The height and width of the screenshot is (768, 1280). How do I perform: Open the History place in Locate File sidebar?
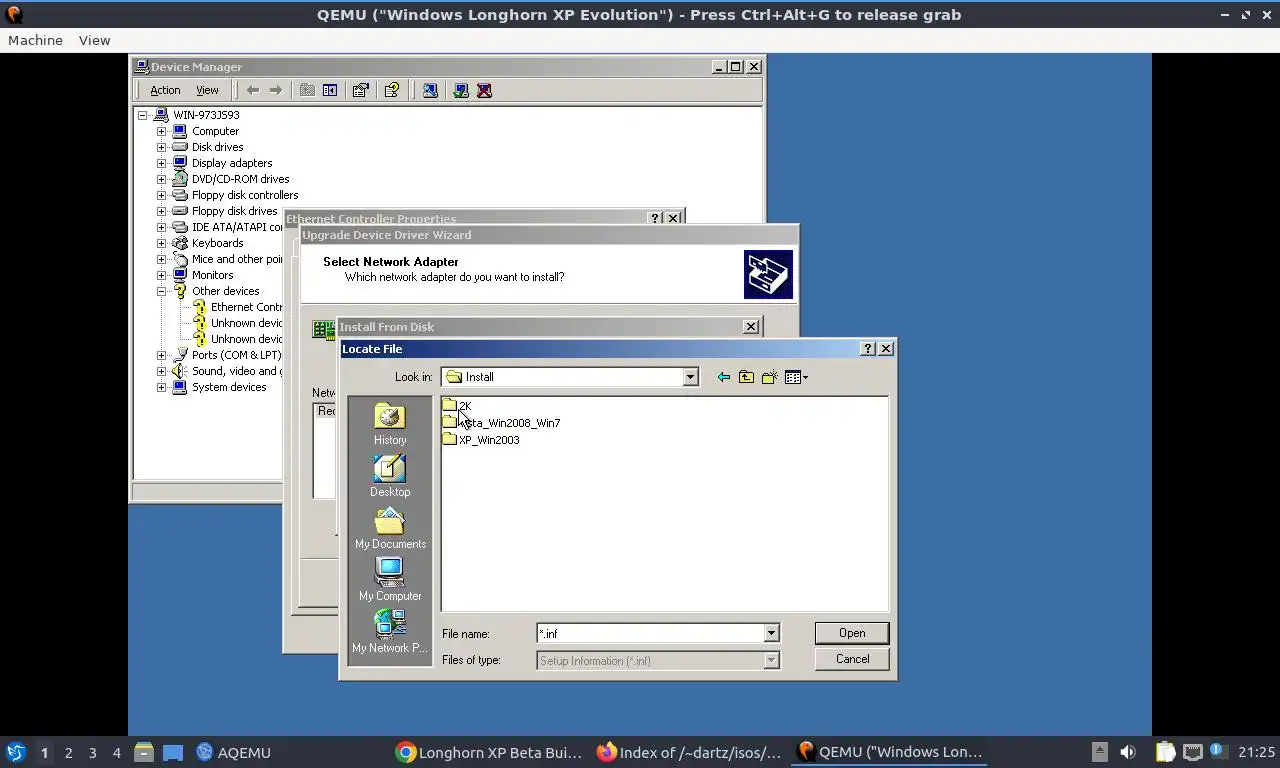(390, 424)
